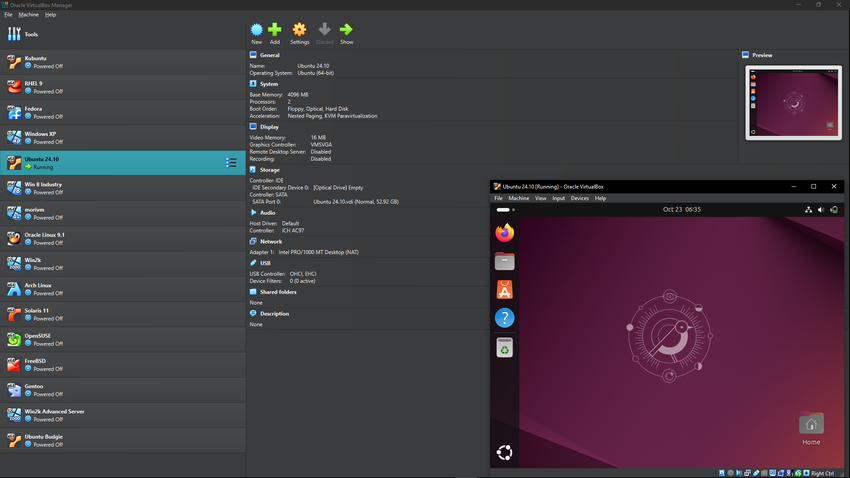This screenshot has width=850, height=478.
Task: Open the Home folder on the guest desktop
Action: click(x=811, y=428)
